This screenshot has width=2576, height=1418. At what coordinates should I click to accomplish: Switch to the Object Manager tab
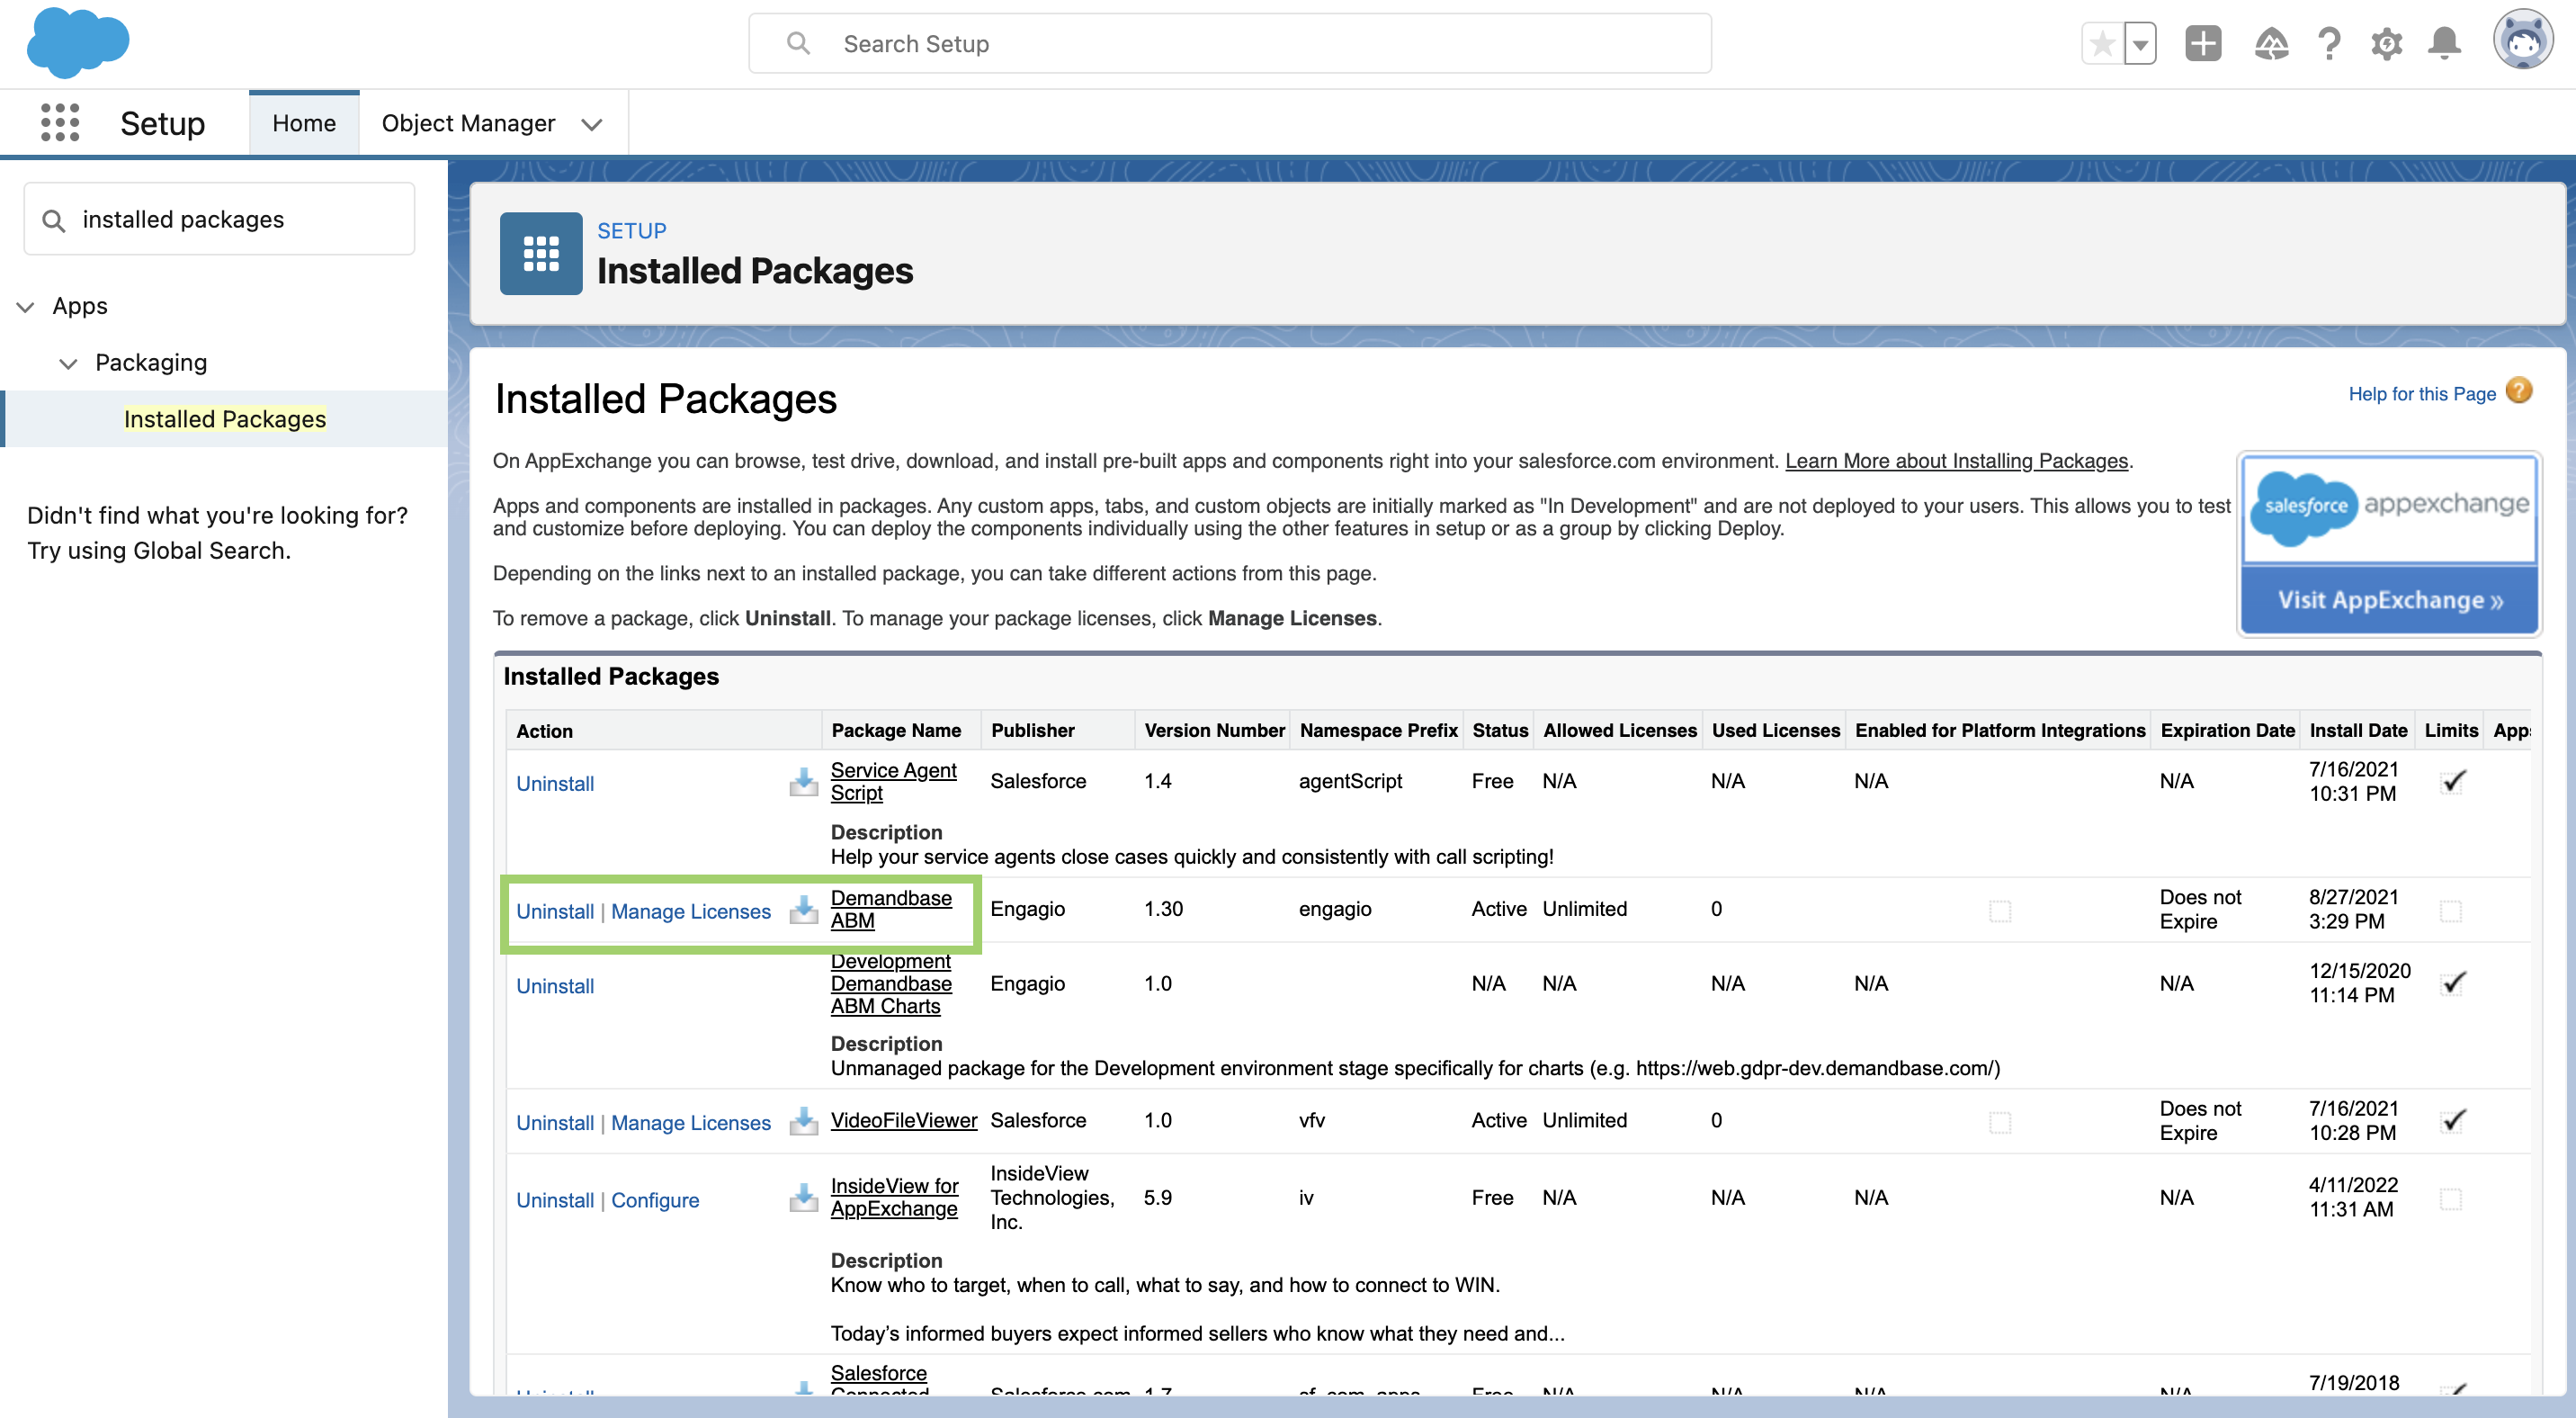pos(468,123)
